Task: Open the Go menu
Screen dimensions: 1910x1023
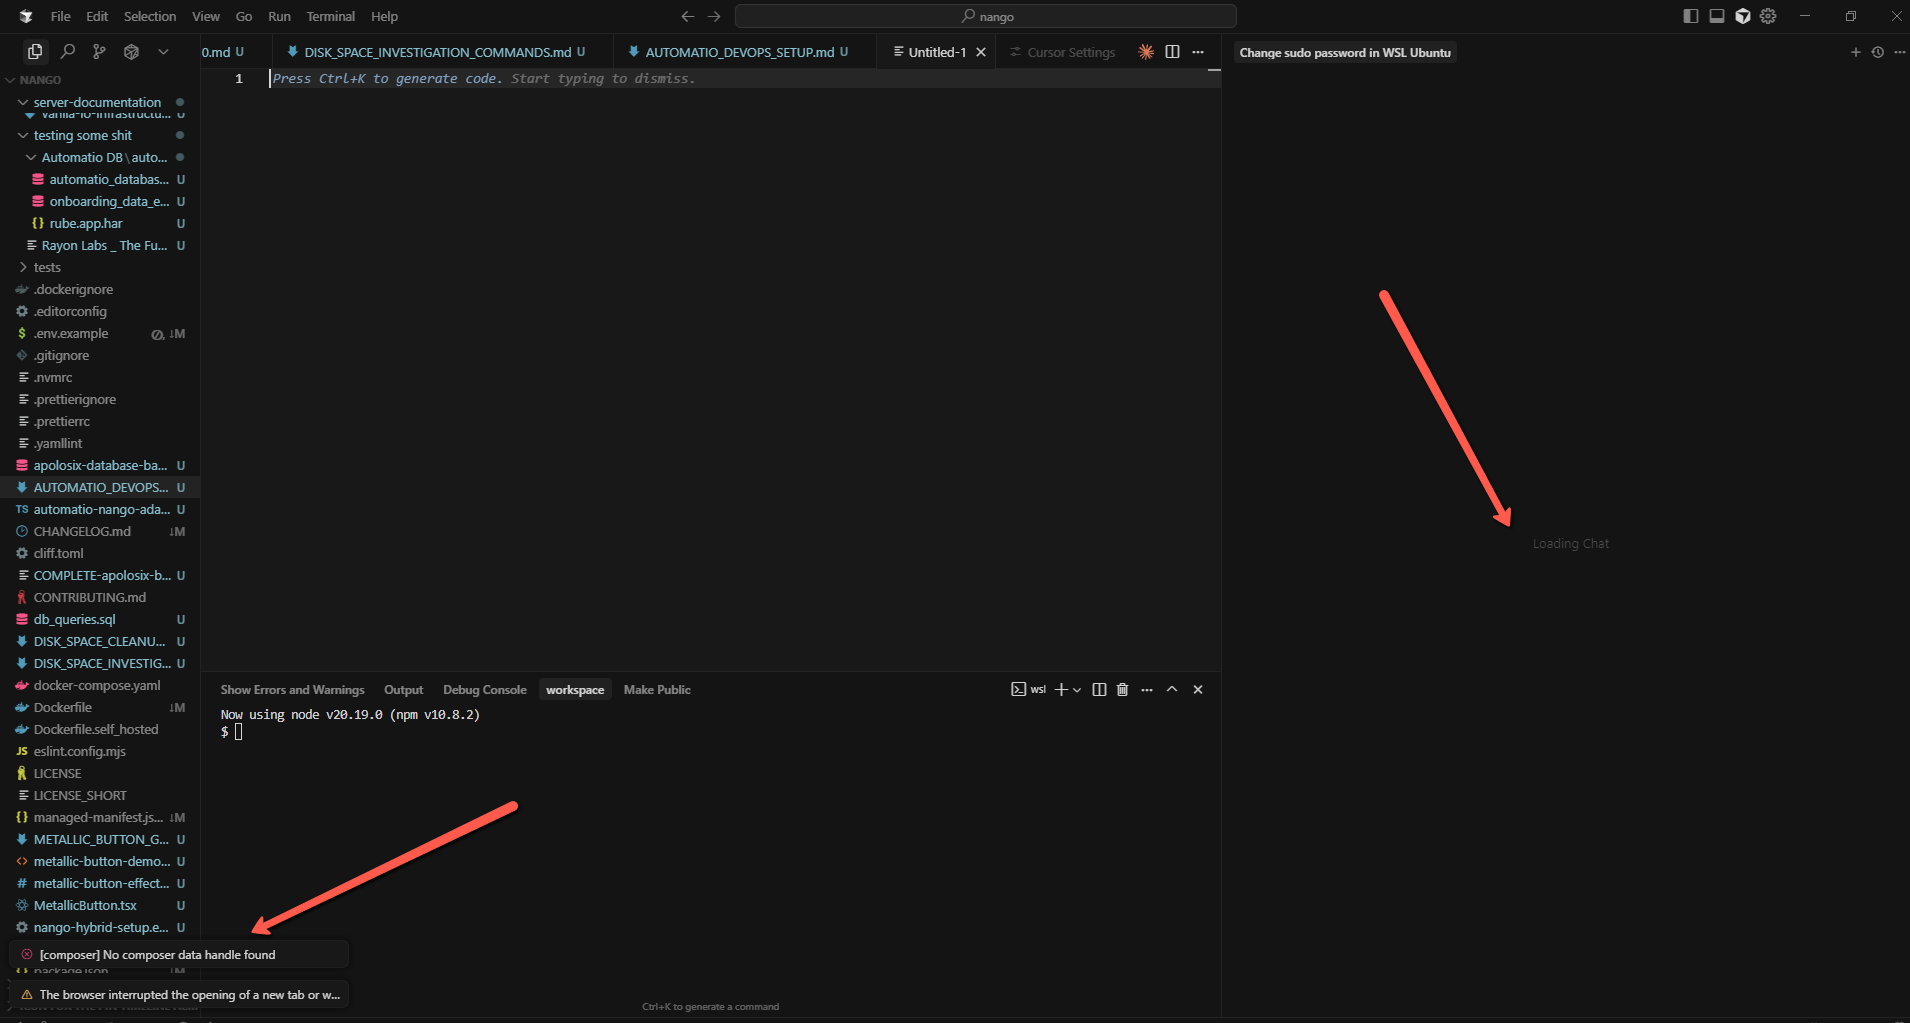Action: (244, 16)
